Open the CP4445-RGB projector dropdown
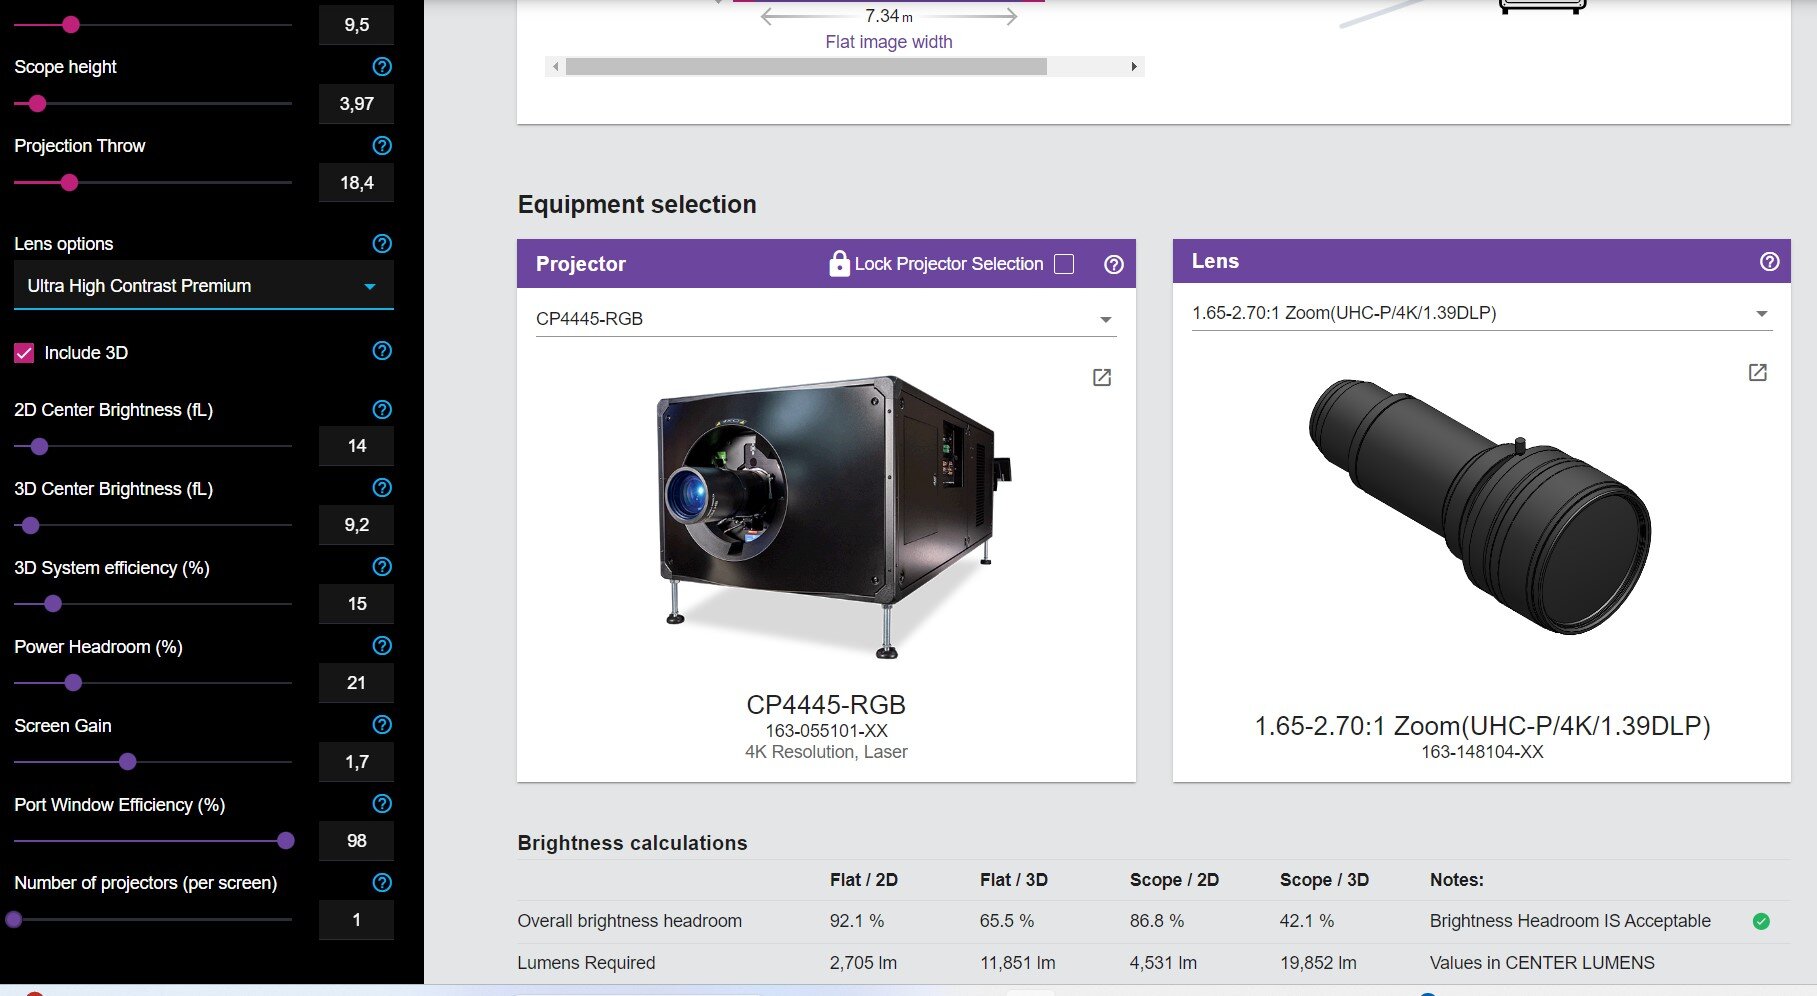The height and width of the screenshot is (996, 1817). pos(825,319)
